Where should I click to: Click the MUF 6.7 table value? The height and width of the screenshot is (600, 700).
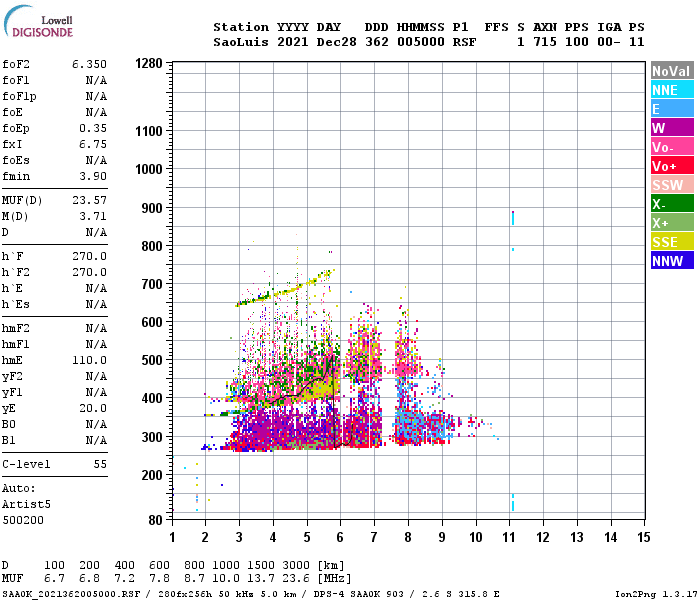click(x=54, y=579)
